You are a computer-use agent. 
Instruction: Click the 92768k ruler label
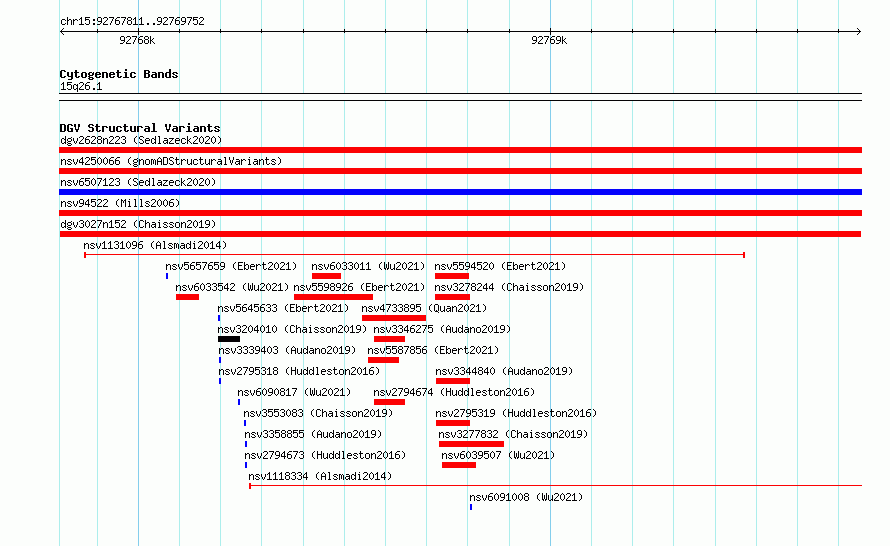coord(137,40)
